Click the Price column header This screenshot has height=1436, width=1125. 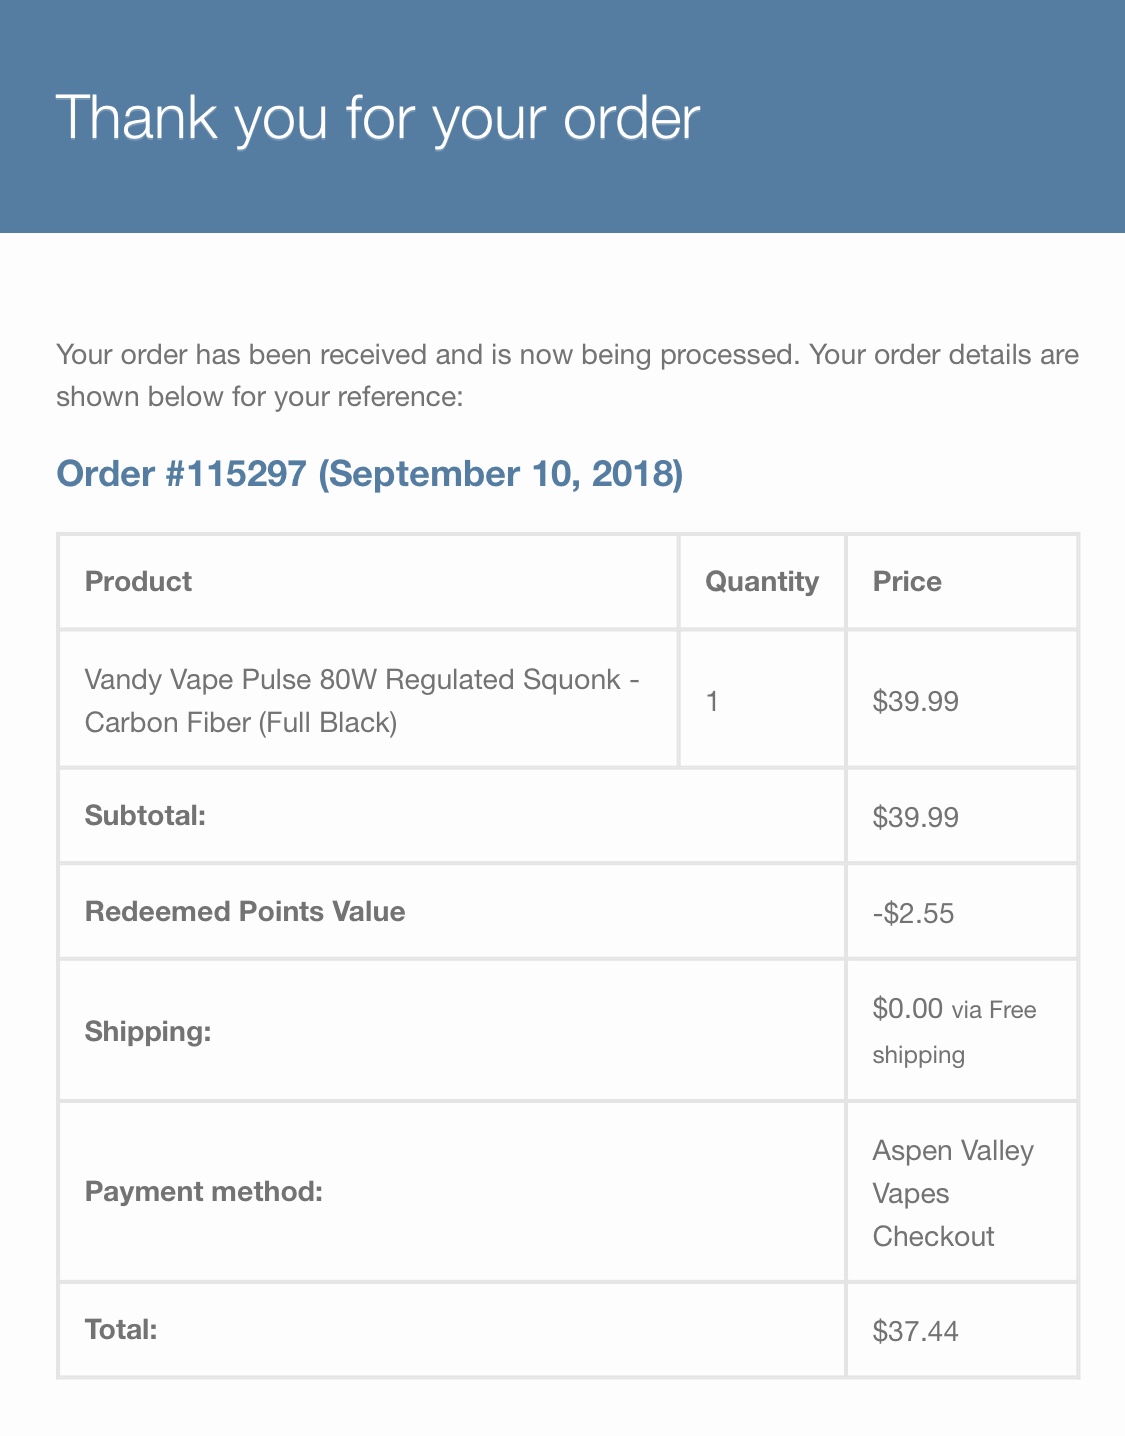[907, 581]
